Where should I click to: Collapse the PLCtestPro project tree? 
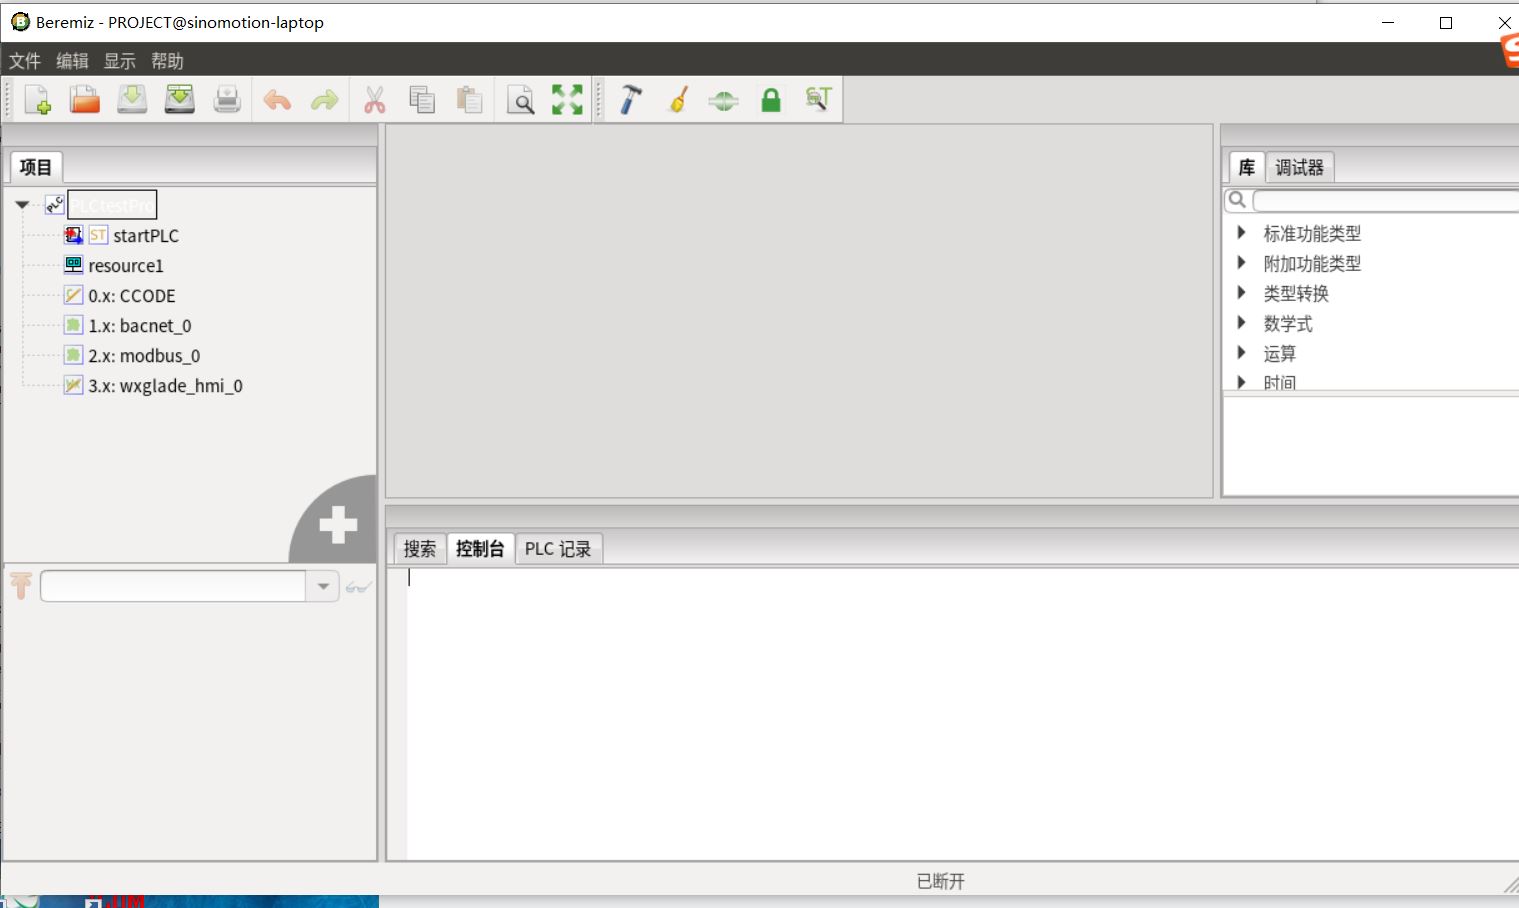22,204
